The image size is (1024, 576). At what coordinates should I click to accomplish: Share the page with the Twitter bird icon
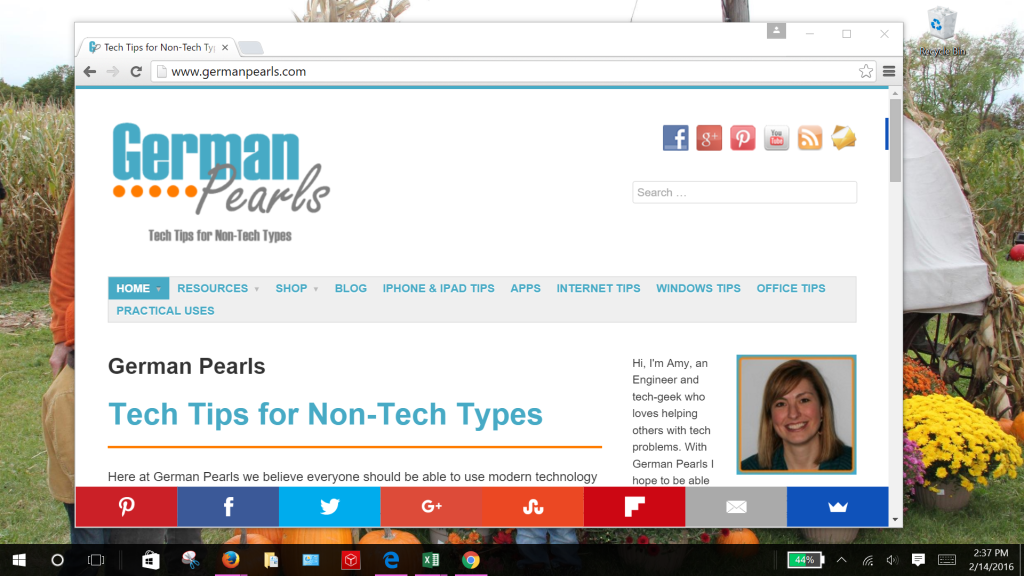[330, 506]
